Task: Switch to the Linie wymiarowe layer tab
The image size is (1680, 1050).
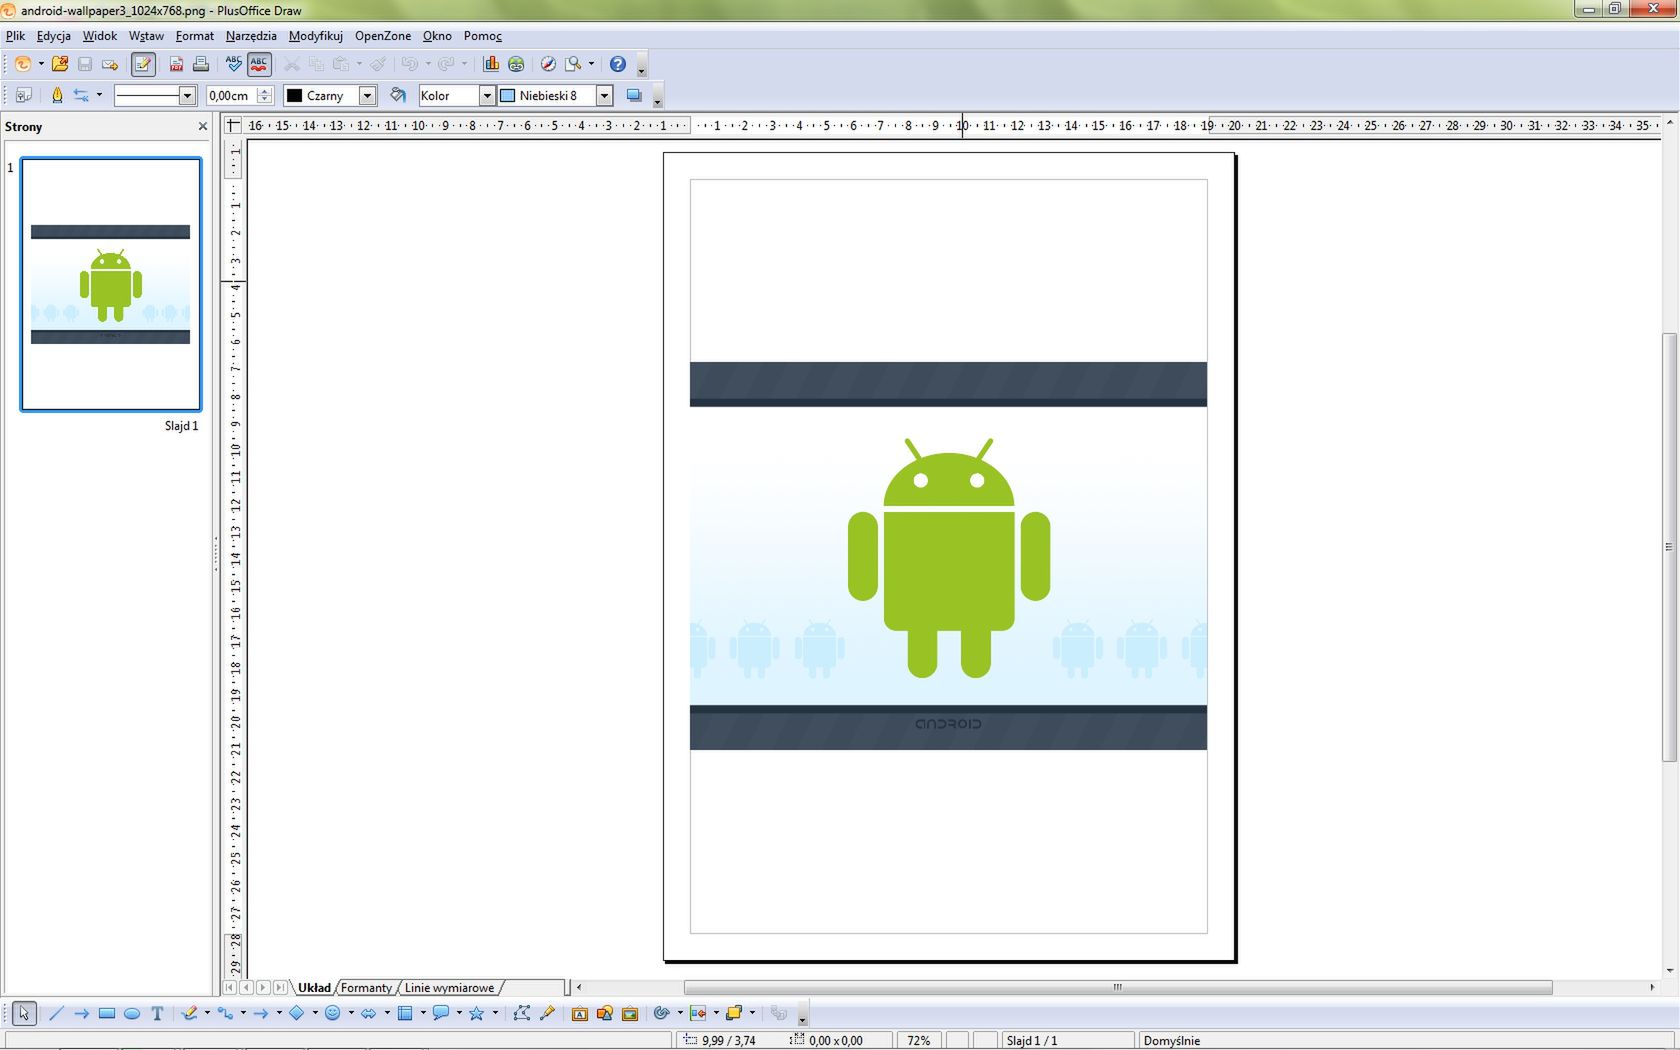Action: tap(449, 987)
